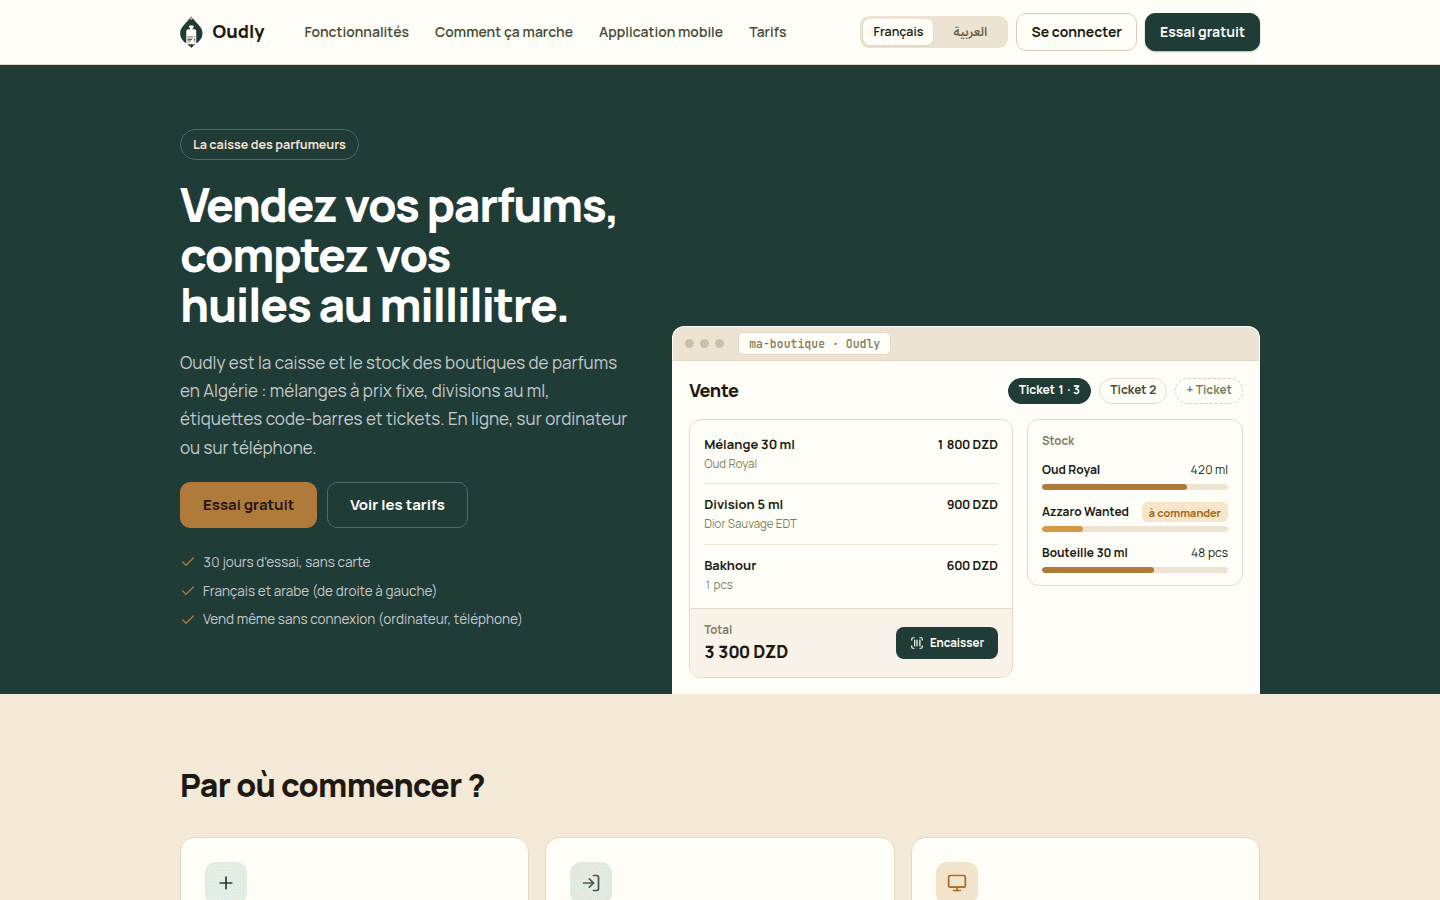Image resolution: width=1440 pixels, height=900 pixels.
Task: Click the 900 DZD price
Action: pos(972,505)
